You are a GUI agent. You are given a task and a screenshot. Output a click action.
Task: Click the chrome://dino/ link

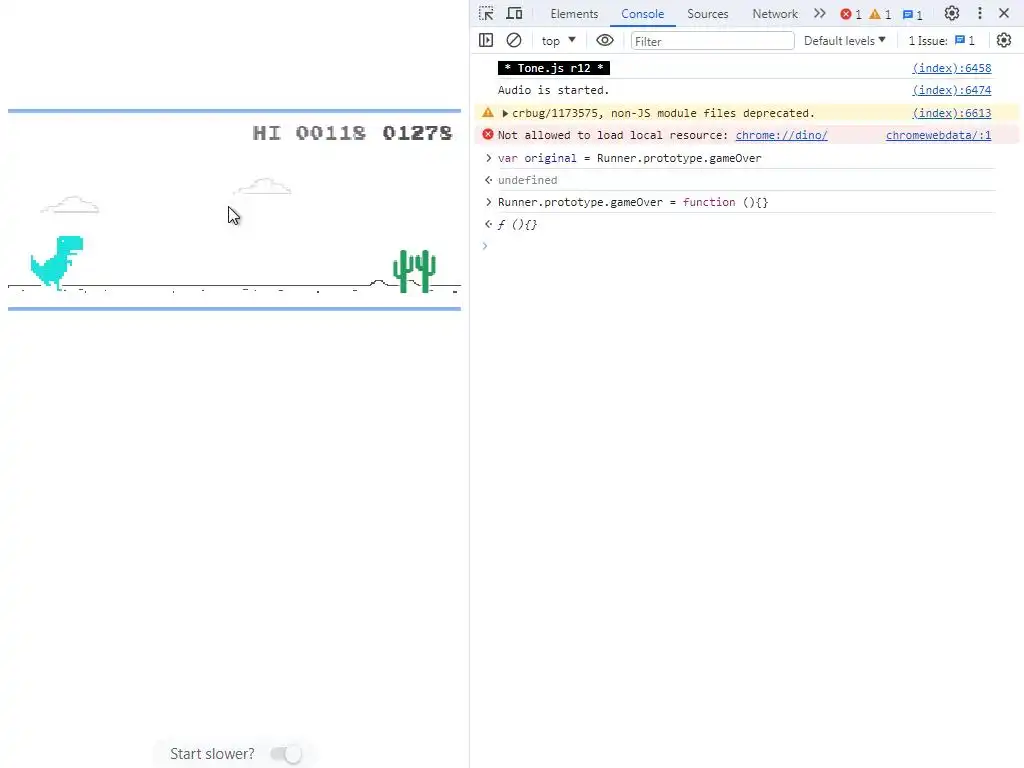[781, 135]
